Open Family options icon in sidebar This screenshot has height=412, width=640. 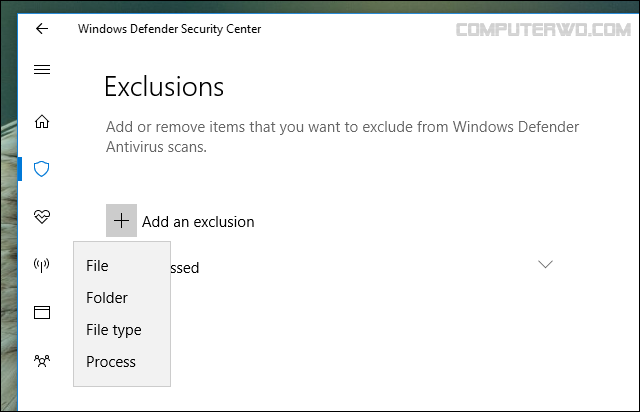coord(41,360)
